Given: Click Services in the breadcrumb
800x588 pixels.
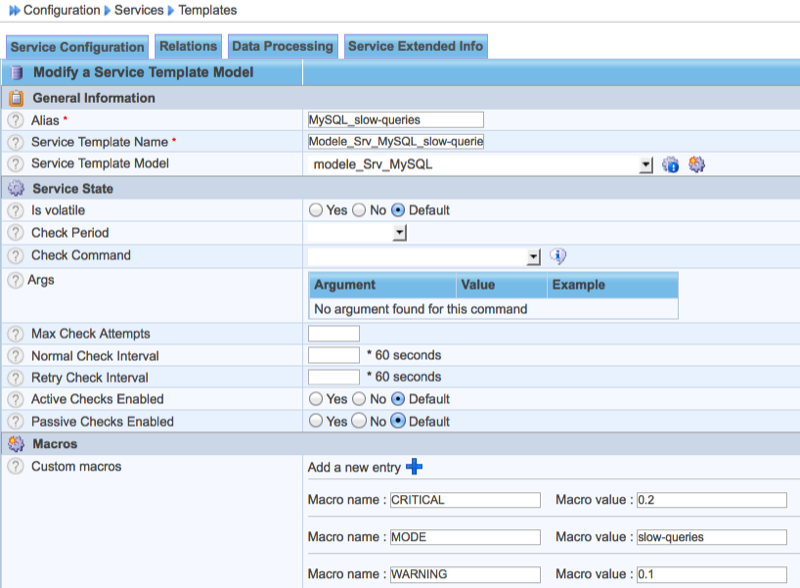Looking at the screenshot, I should tap(140, 10).
